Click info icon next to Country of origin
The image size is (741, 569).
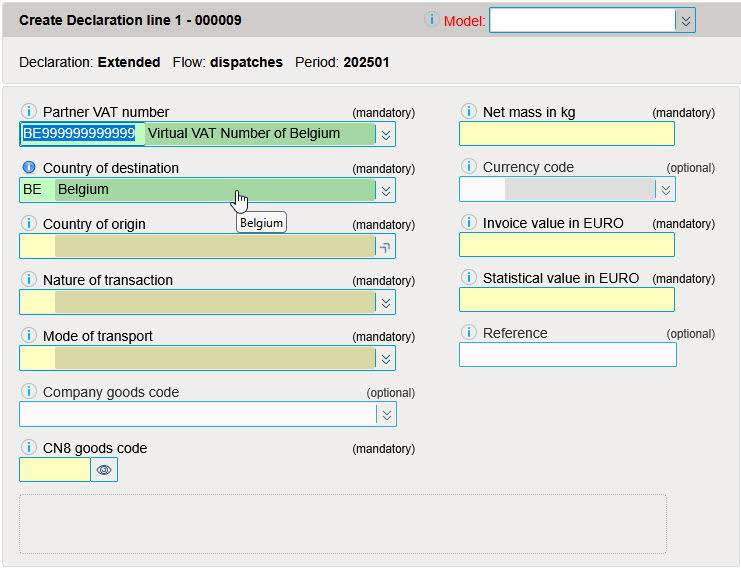pos(28,224)
